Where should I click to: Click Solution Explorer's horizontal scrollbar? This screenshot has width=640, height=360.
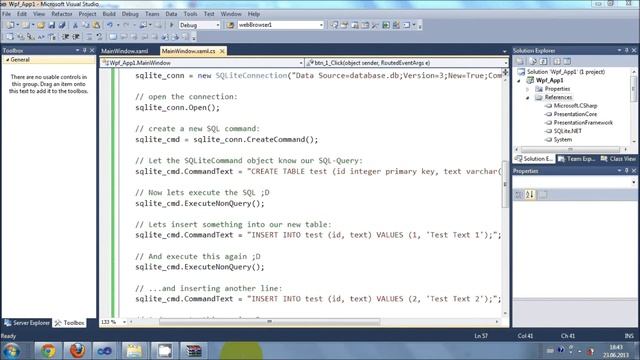(x=570, y=149)
